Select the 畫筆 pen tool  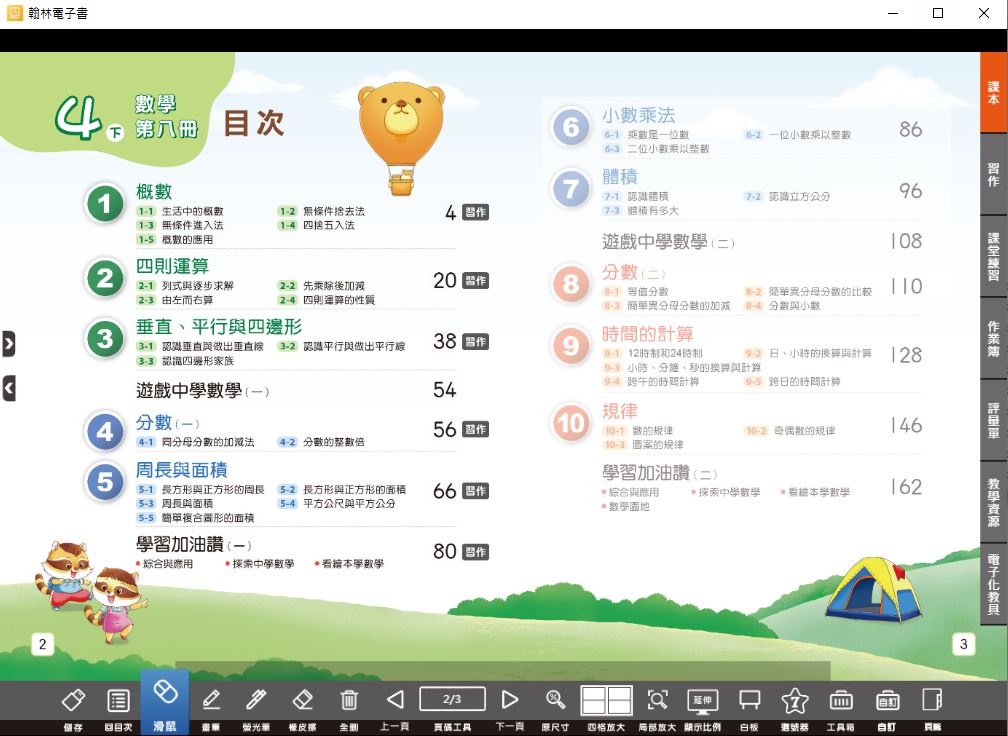coord(211,700)
